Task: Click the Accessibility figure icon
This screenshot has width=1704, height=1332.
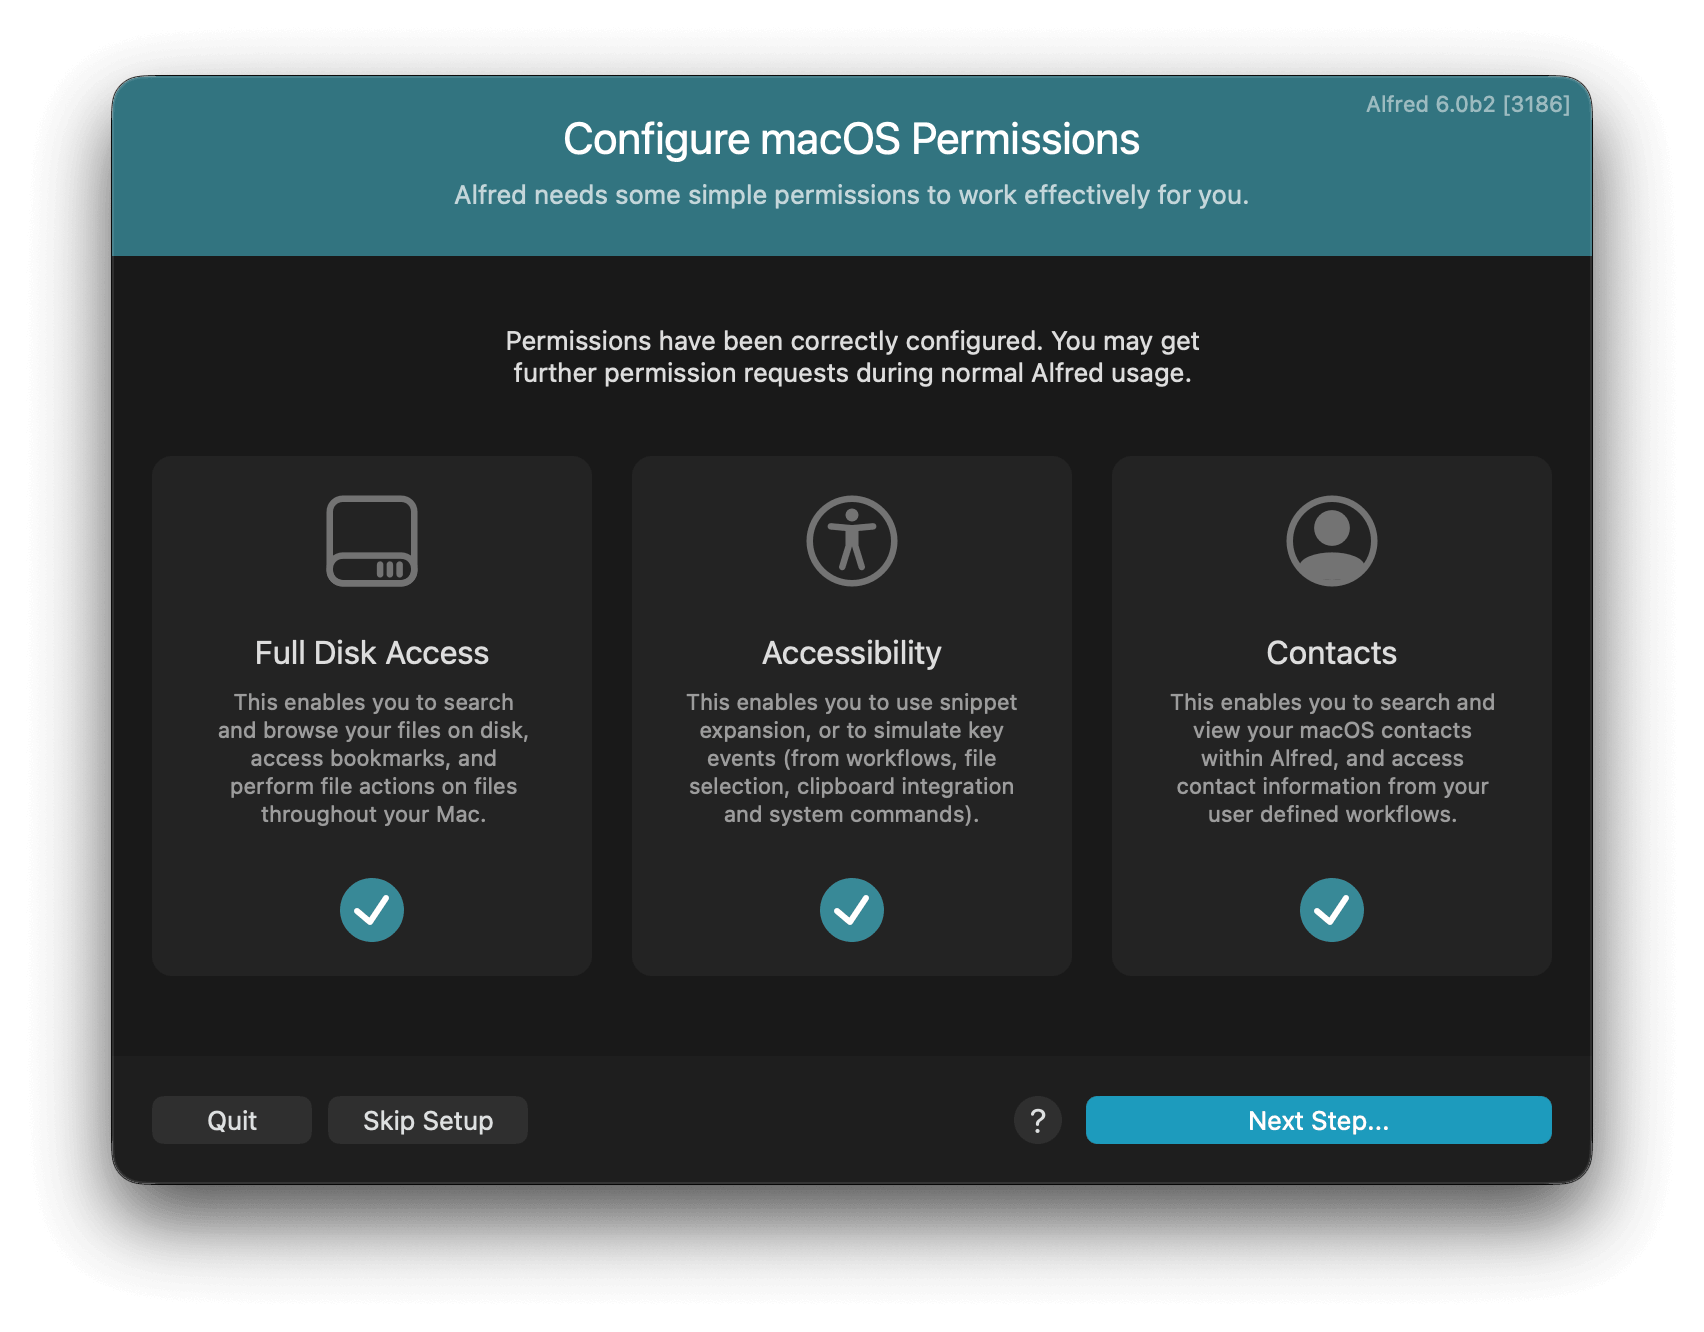Action: click(x=852, y=541)
